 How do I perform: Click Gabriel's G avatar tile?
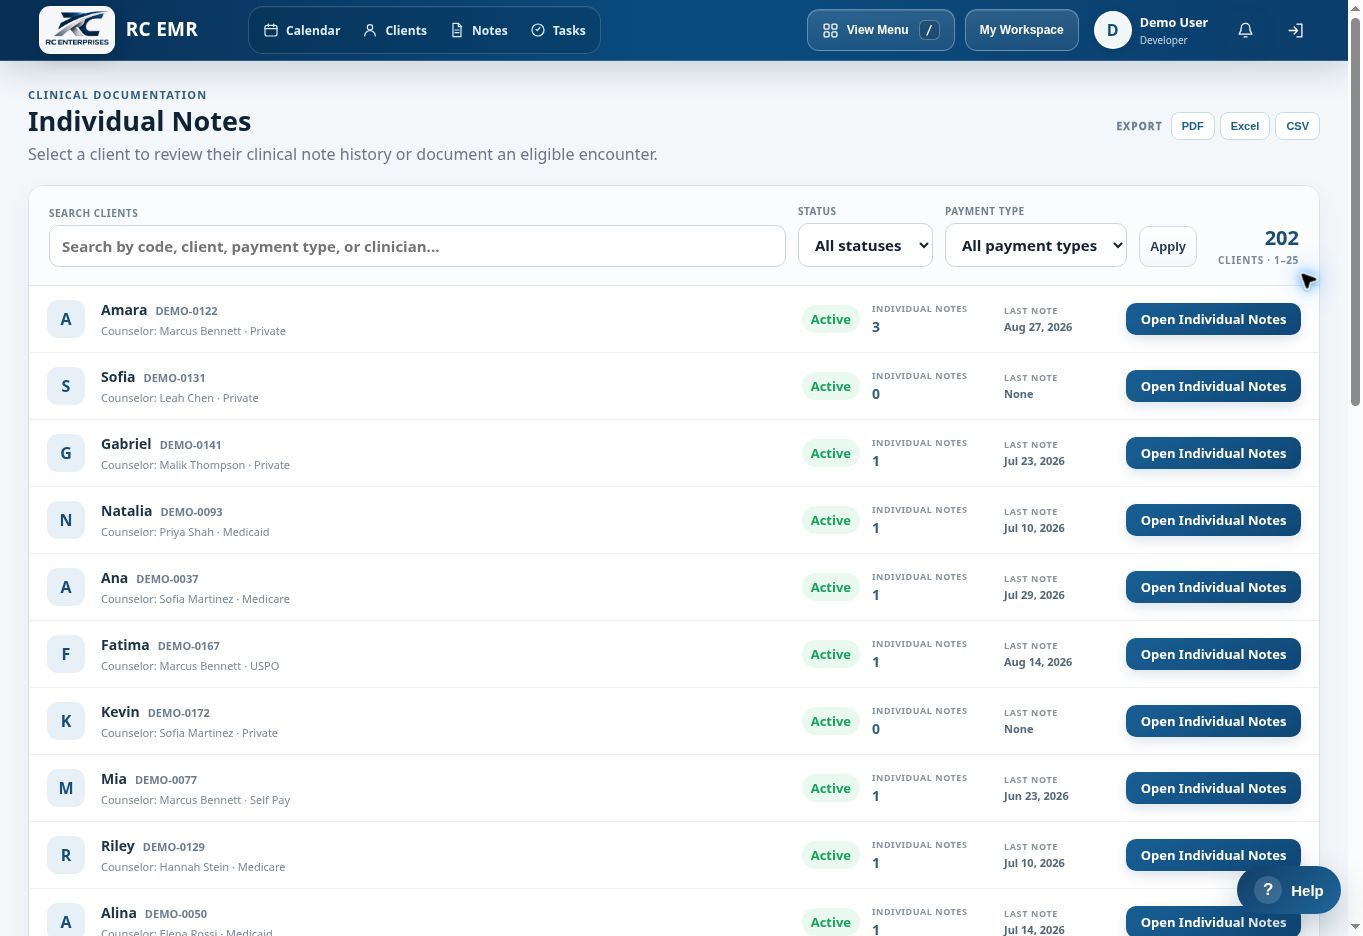coord(66,453)
